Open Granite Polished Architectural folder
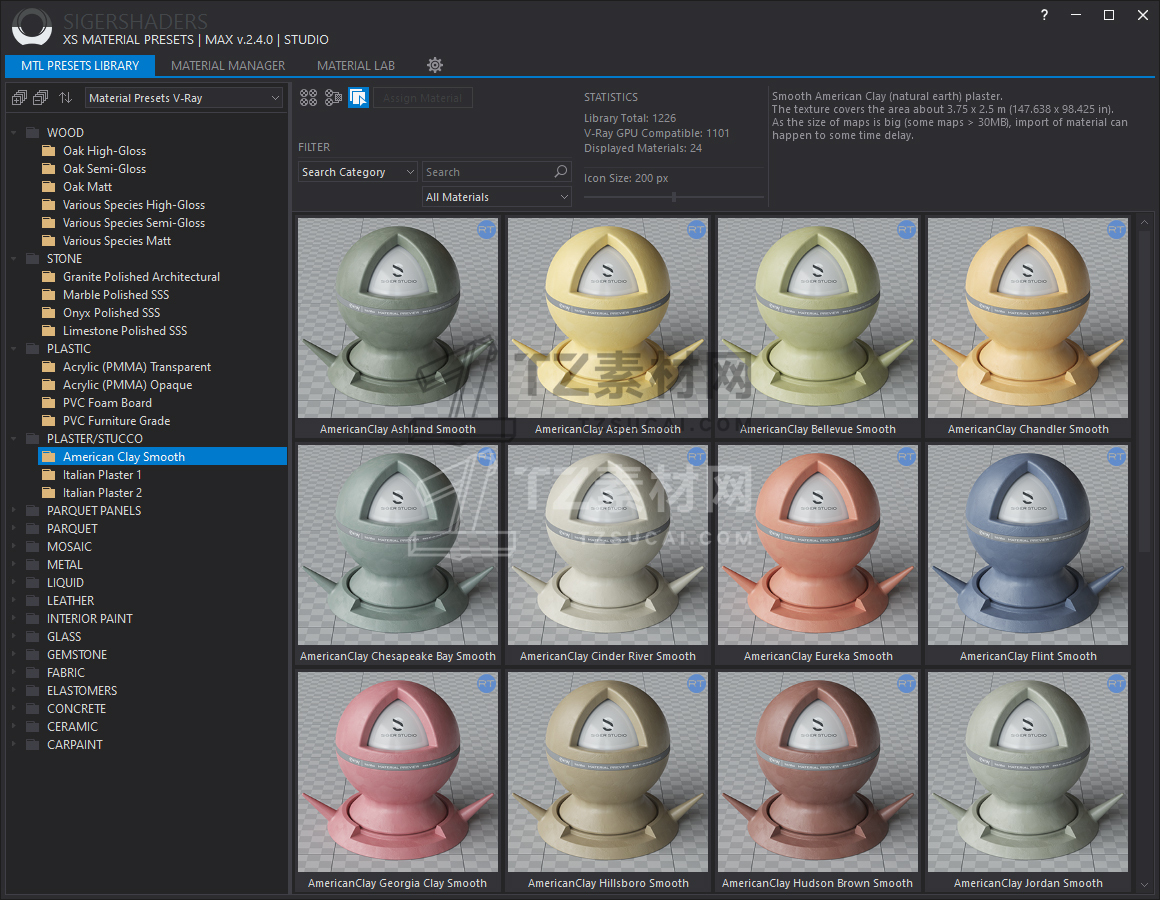1160x900 pixels. pyautogui.click(x=141, y=277)
